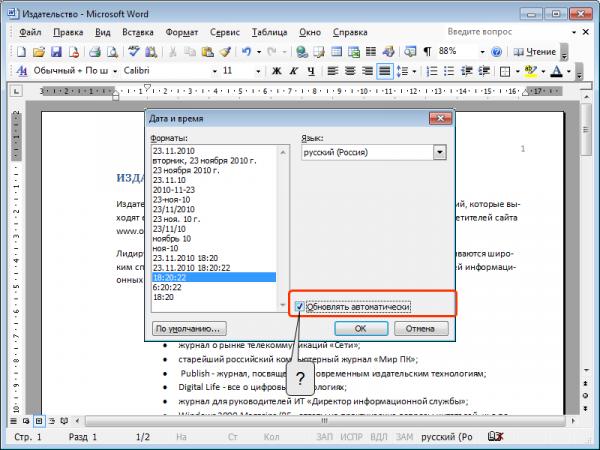The width and height of the screenshot is (600, 450).
Task: Toggle ИСПР track changes in status bar
Action: tap(351, 437)
